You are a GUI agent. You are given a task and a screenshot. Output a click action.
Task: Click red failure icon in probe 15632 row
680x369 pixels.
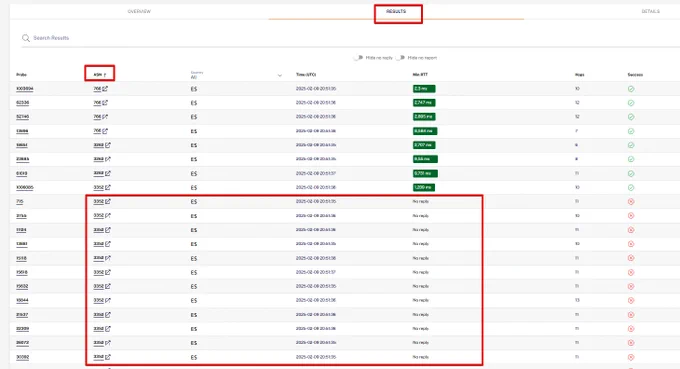[x=631, y=286]
